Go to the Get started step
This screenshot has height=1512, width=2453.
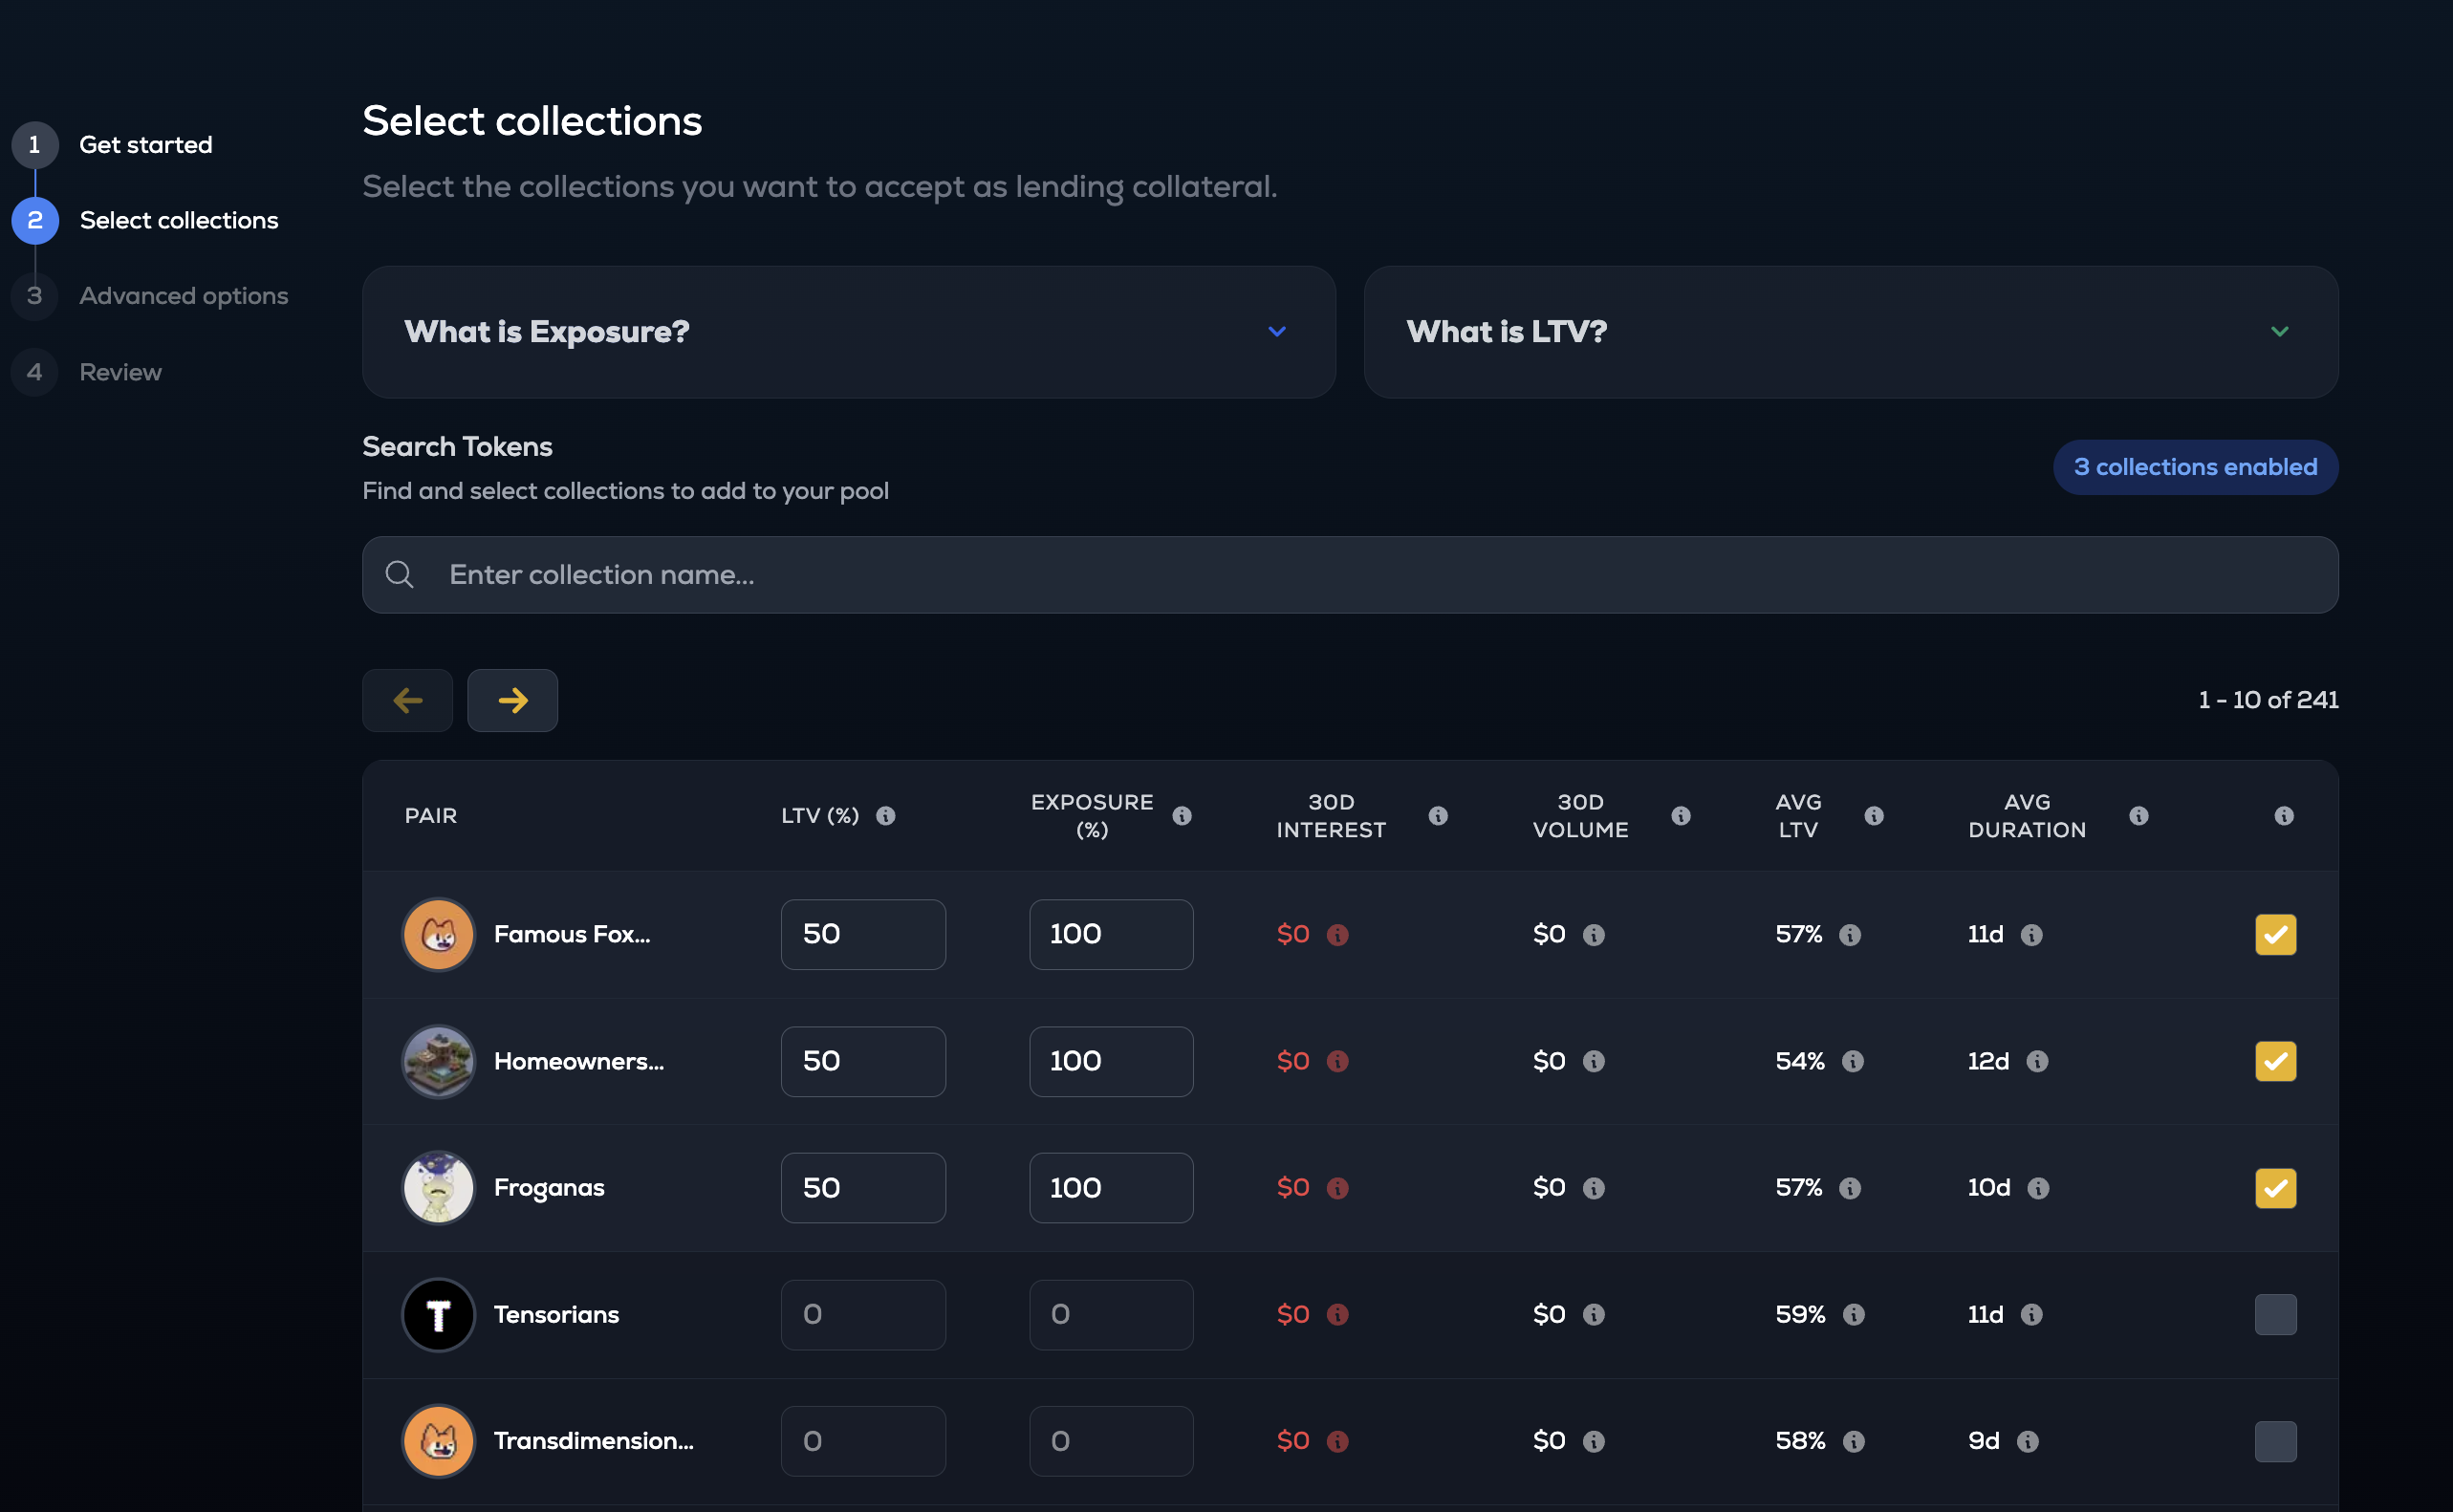145,145
